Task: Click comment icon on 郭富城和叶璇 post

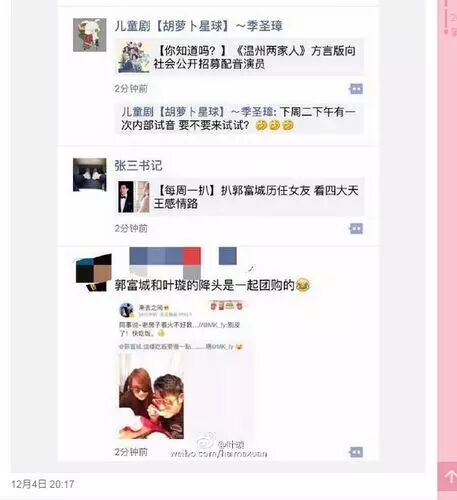Action: point(356,452)
